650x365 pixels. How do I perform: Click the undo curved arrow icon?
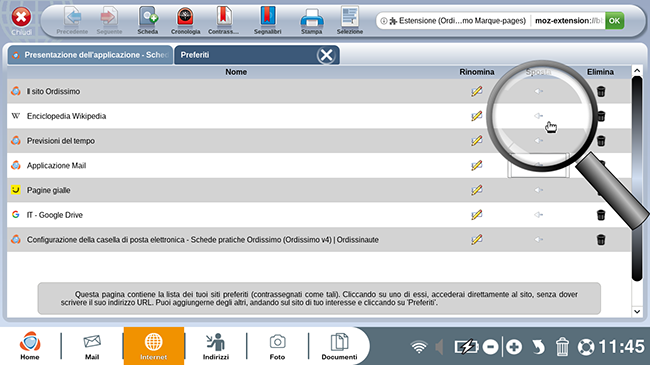click(x=538, y=347)
